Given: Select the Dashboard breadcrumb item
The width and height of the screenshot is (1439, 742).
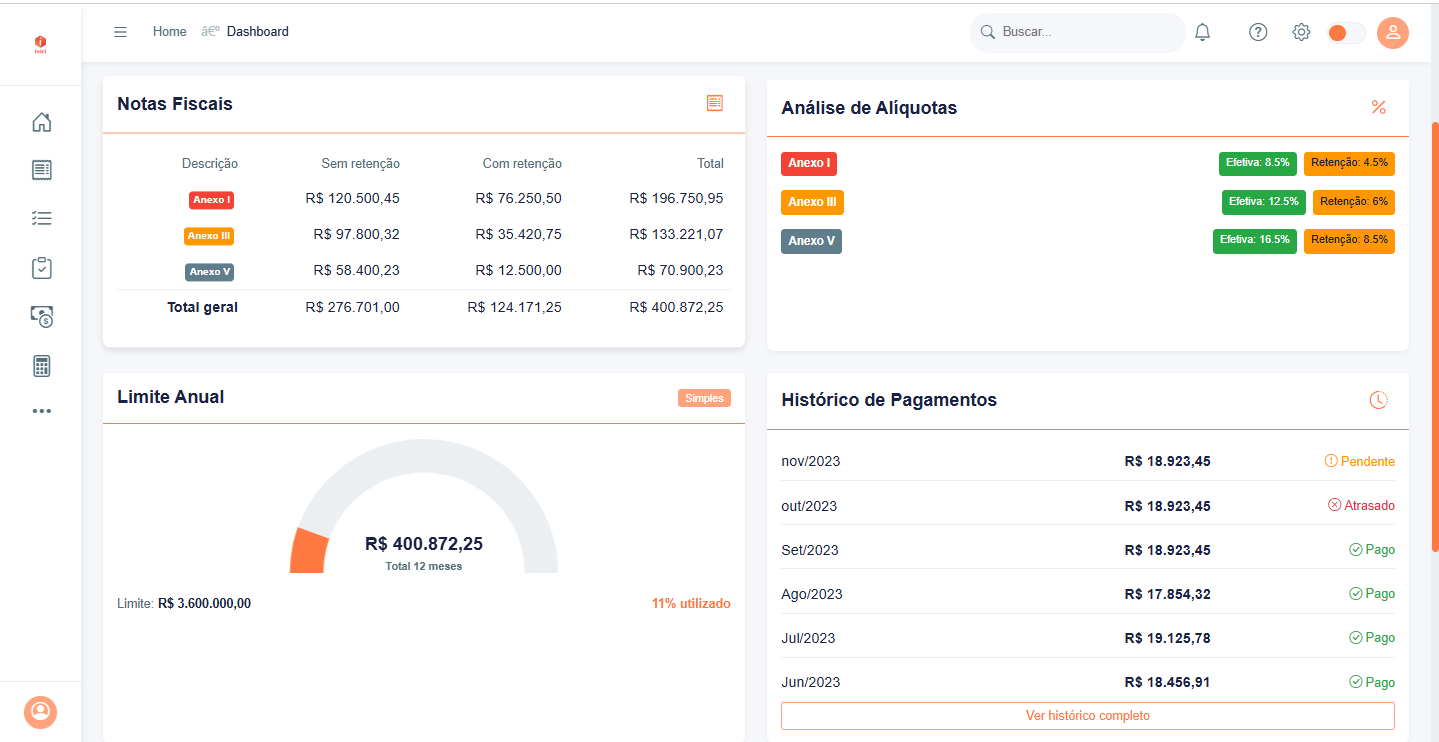Looking at the screenshot, I should (x=257, y=32).
